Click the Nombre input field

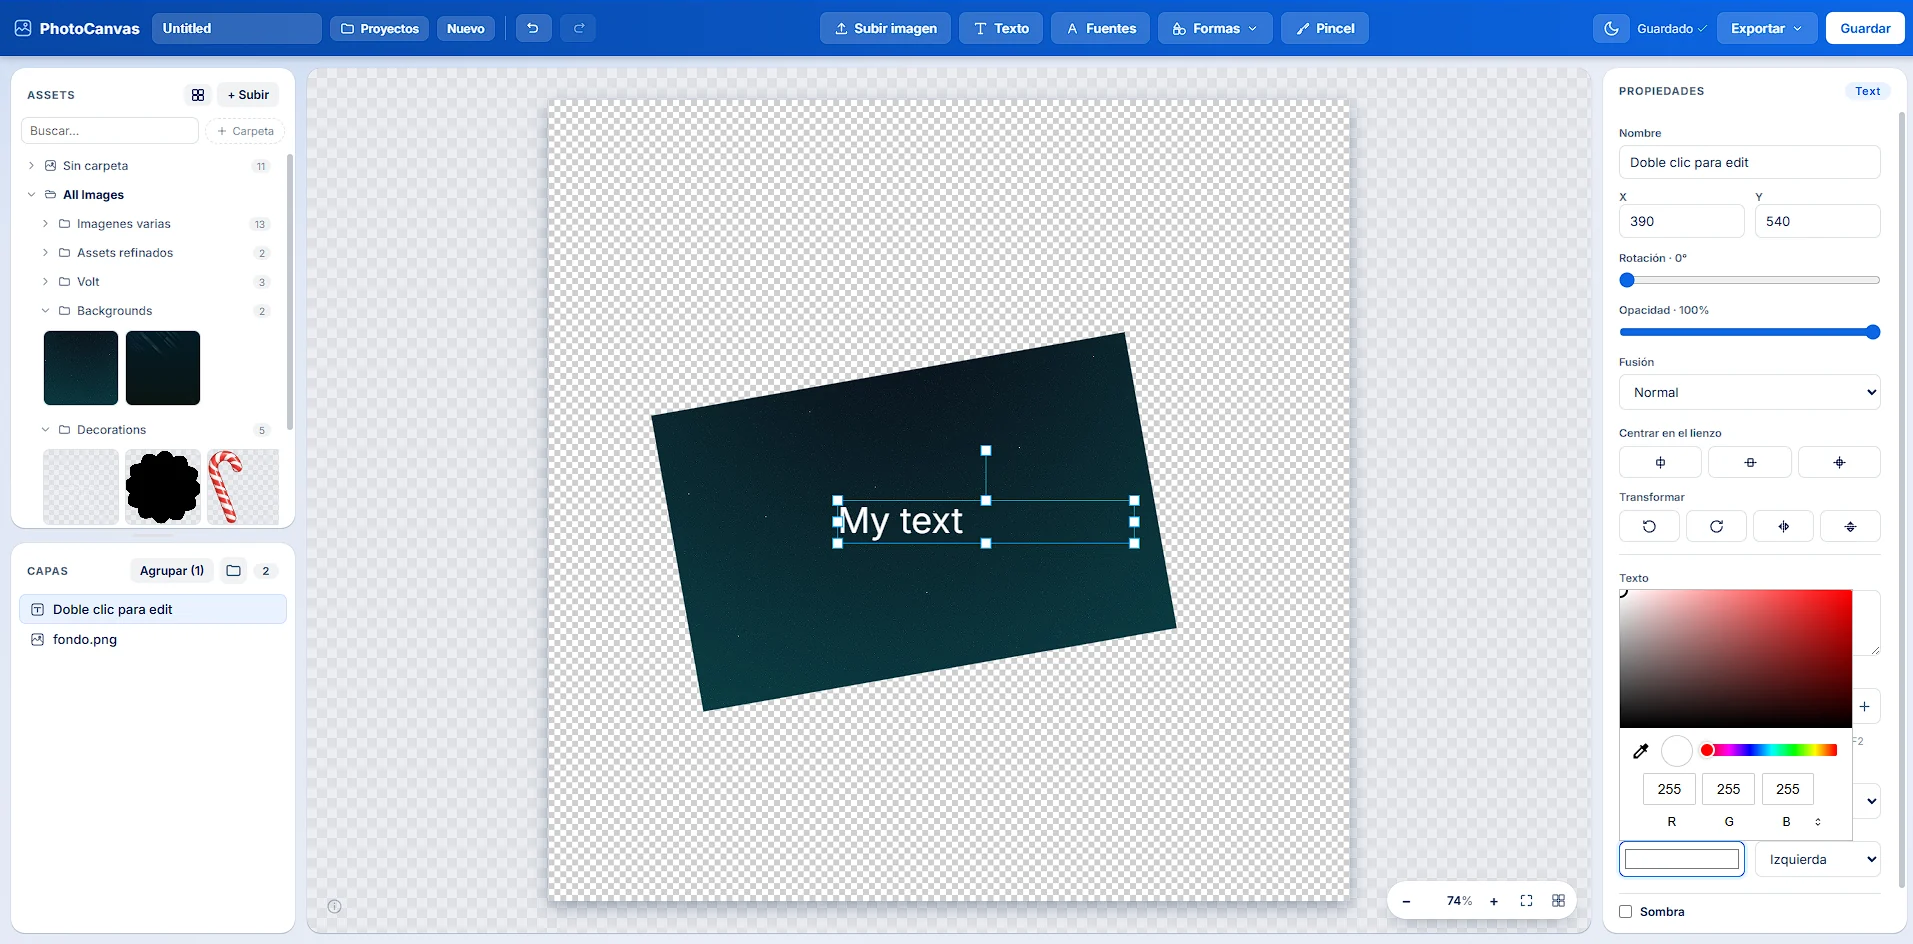[1750, 162]
